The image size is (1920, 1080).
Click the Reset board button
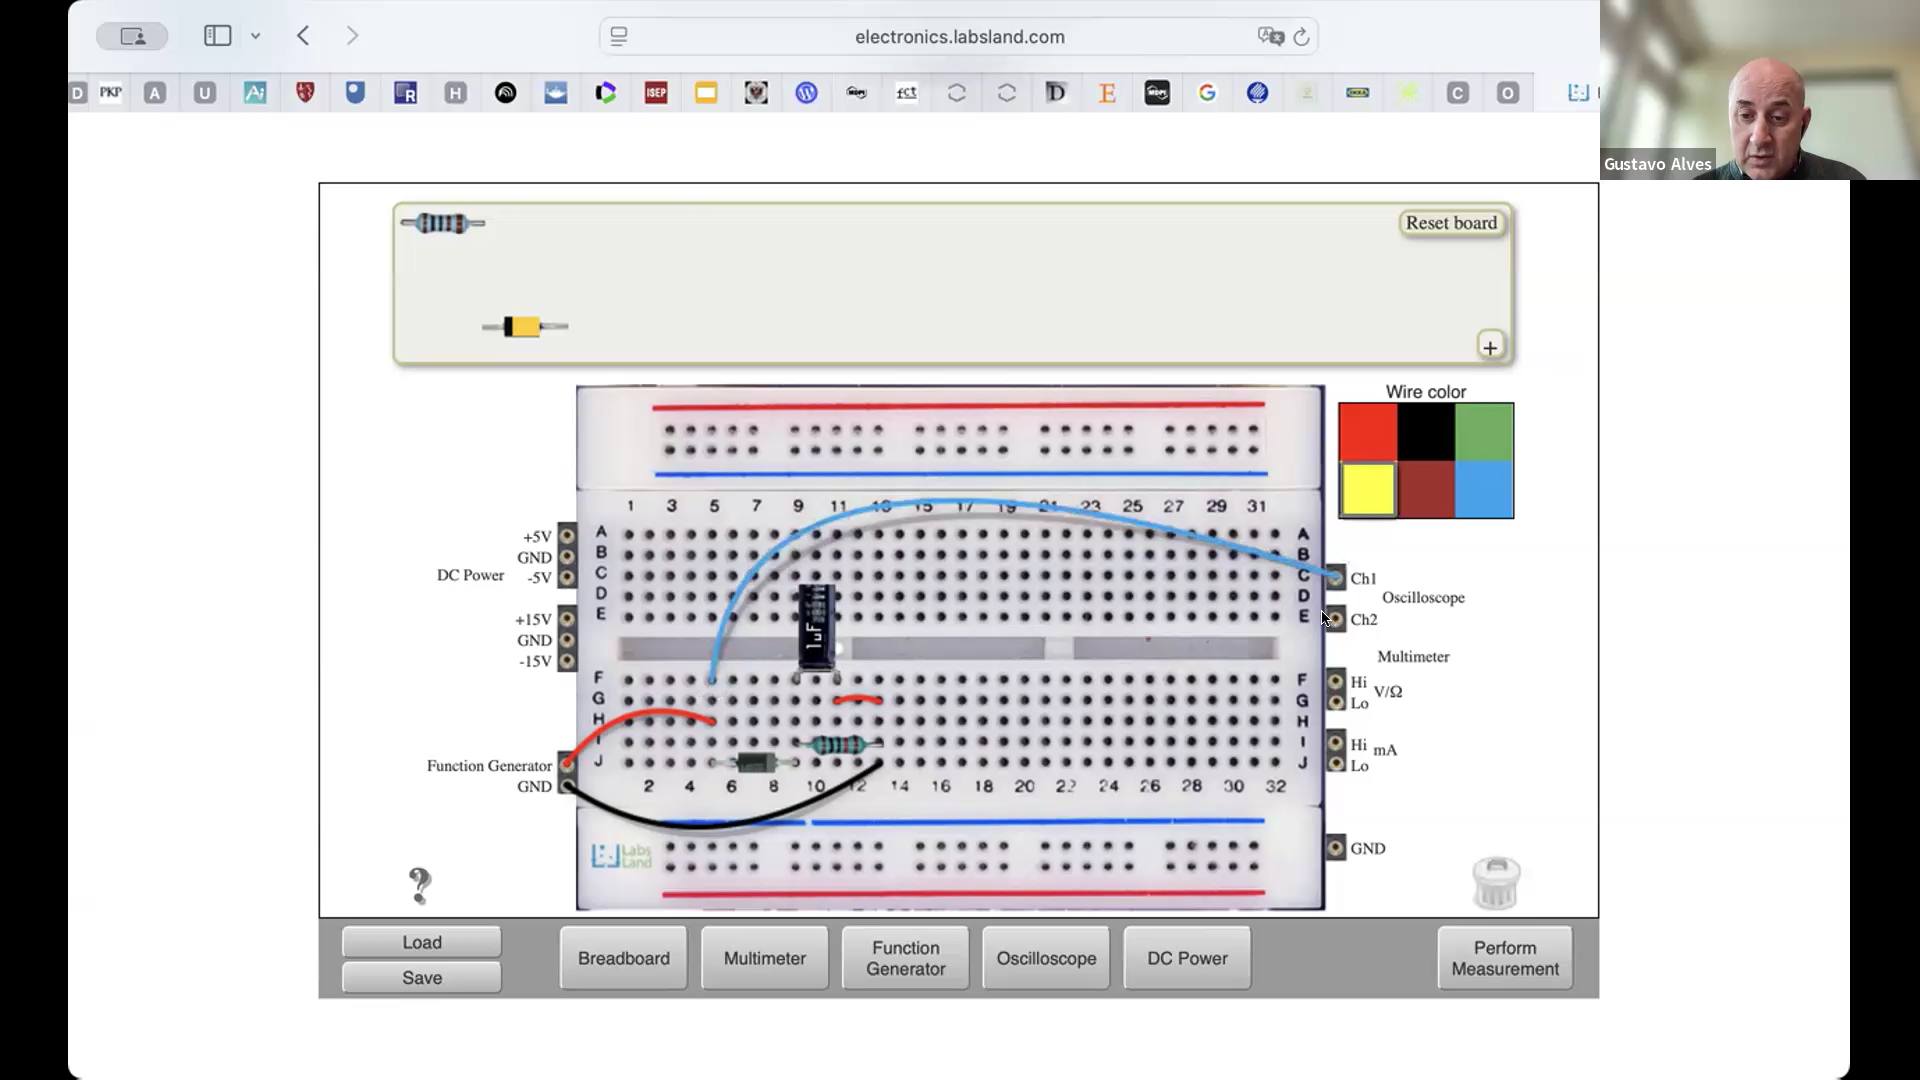coord(1451,223)
